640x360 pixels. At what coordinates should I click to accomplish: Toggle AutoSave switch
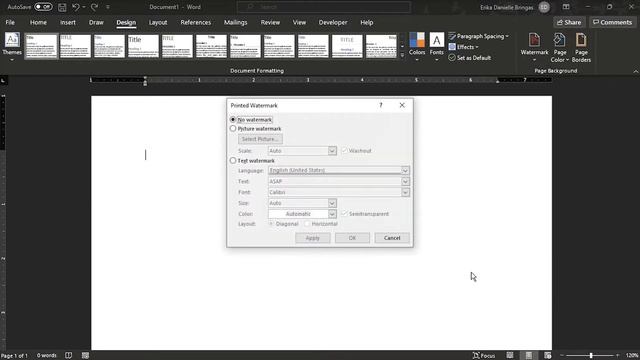(43, 7)
